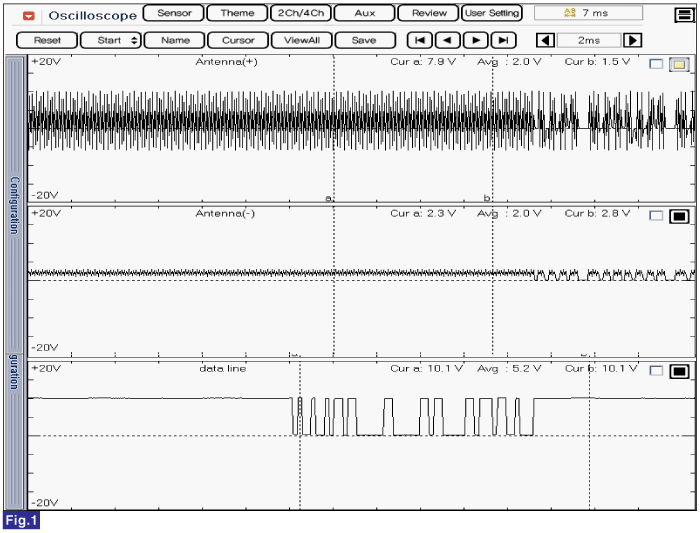Open the Review mode
The height and width of the screenshot is (533, 700).
(x=429, y=13)
